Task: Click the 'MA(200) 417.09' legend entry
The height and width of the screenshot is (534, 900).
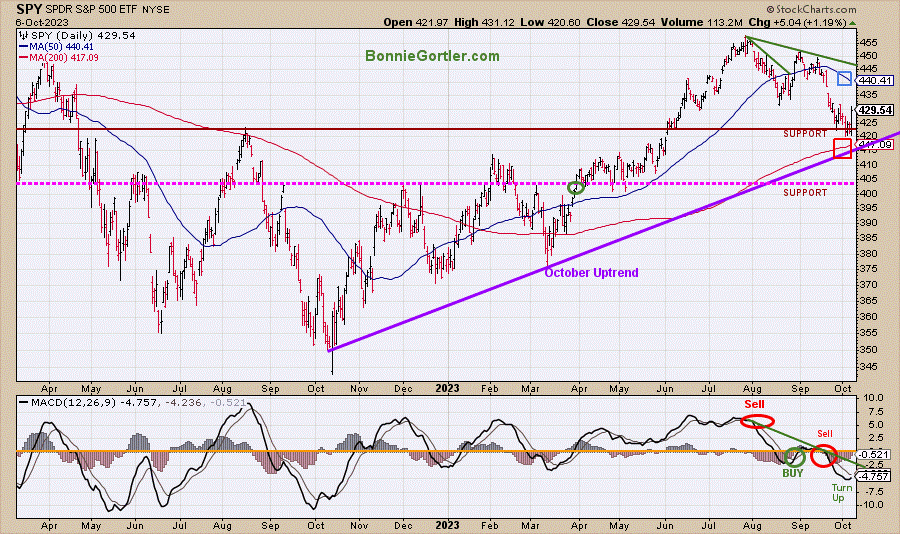Action: 59,57
